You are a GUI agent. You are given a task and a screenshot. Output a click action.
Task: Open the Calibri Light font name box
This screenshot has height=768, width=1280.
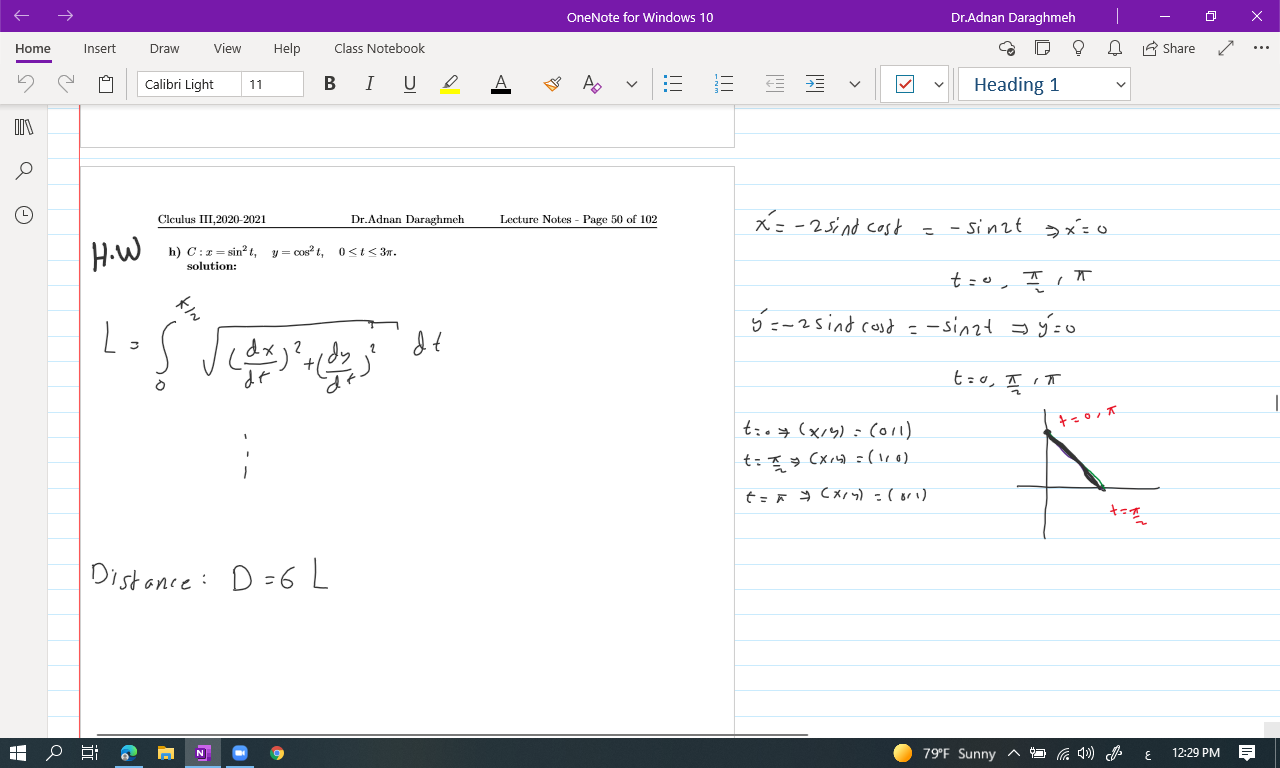[x=189, y=84]
